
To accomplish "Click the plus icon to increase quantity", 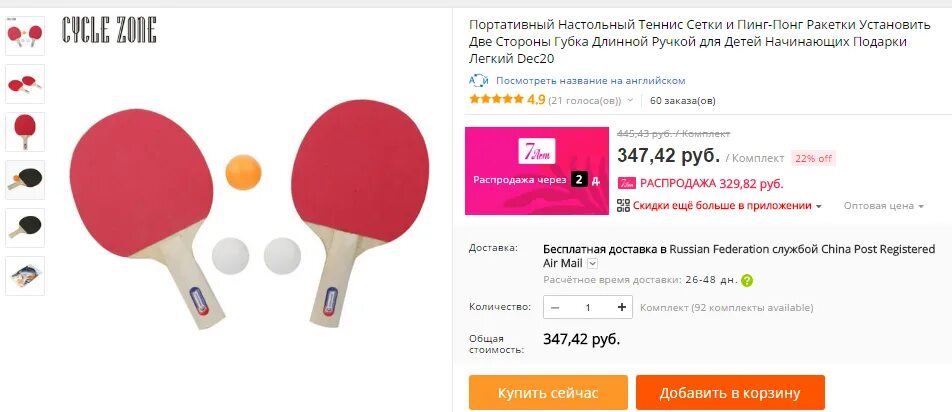I will (622, 307).
